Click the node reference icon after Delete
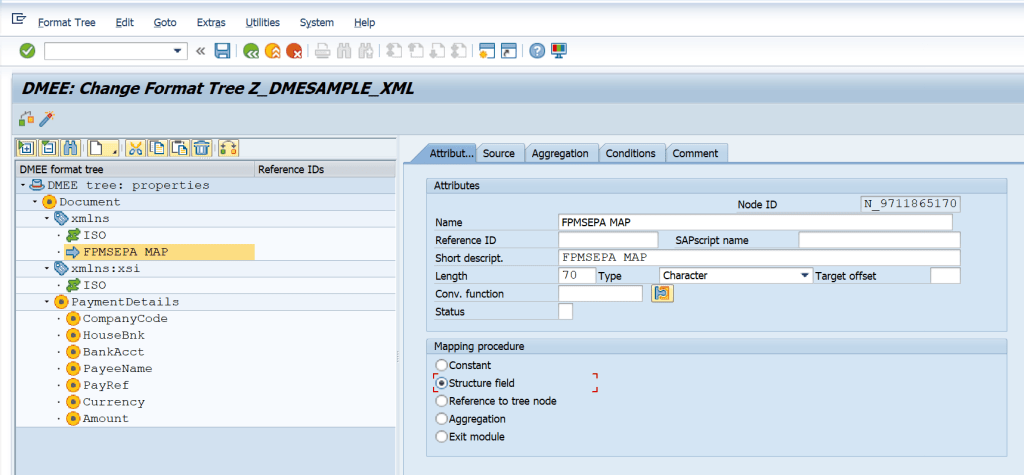Viewport: 1024px width, 475px height. click(229, 148)
